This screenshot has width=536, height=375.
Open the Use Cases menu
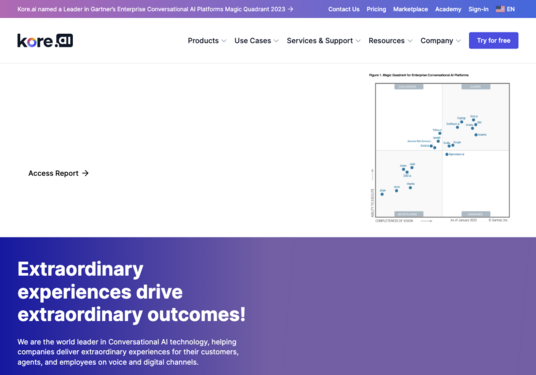point(253,41)
